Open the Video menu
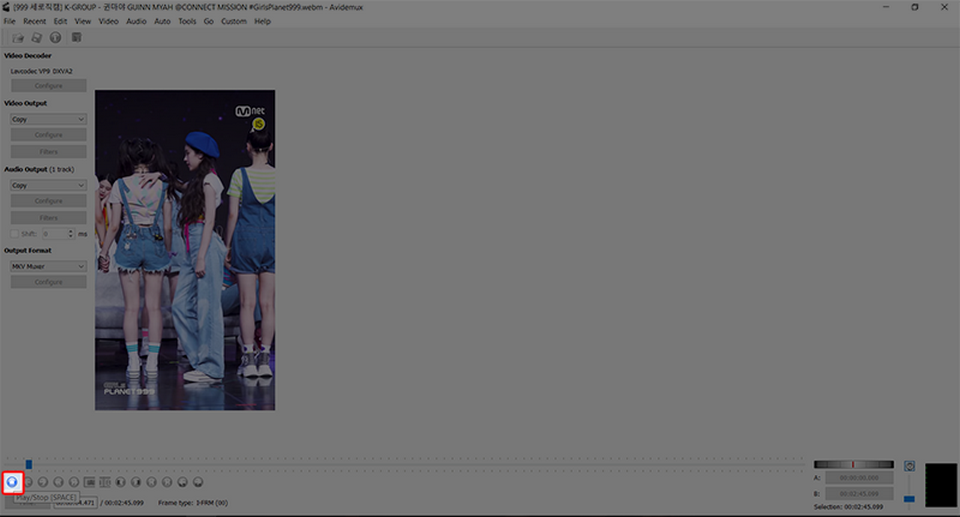Image resolution: width=960 pixels, height=517 pixels. 108,21
